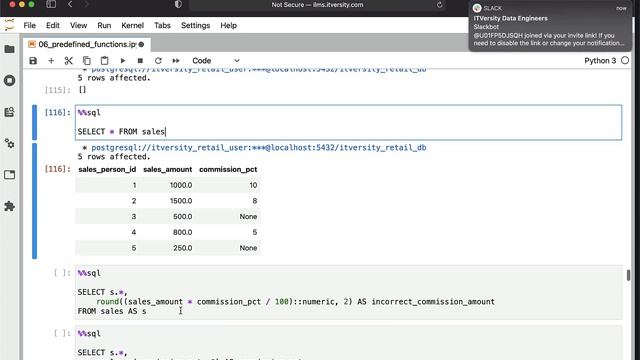Click the 1500.0 sales amount cell

(181, 201)
